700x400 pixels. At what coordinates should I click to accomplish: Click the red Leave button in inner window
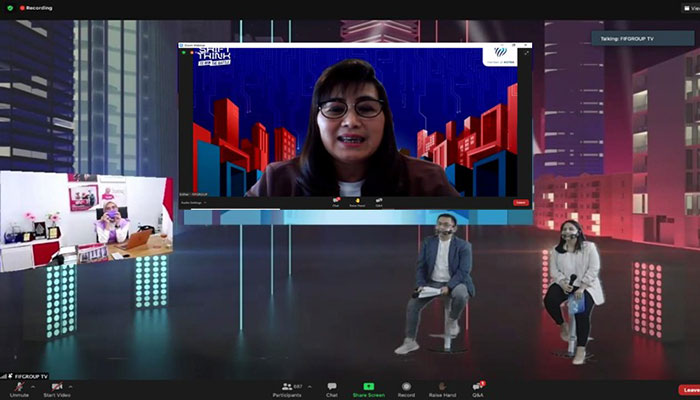pyautogui.click(x=520, y=202)
